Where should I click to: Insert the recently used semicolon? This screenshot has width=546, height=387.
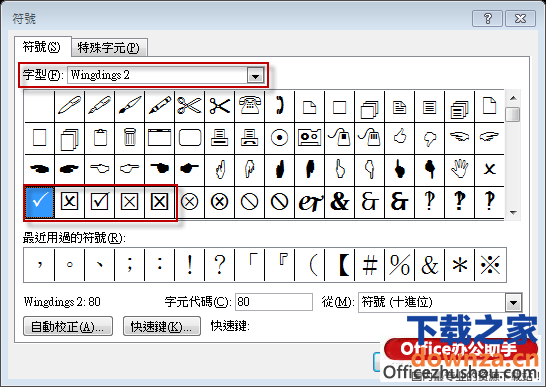click(129, 265)
